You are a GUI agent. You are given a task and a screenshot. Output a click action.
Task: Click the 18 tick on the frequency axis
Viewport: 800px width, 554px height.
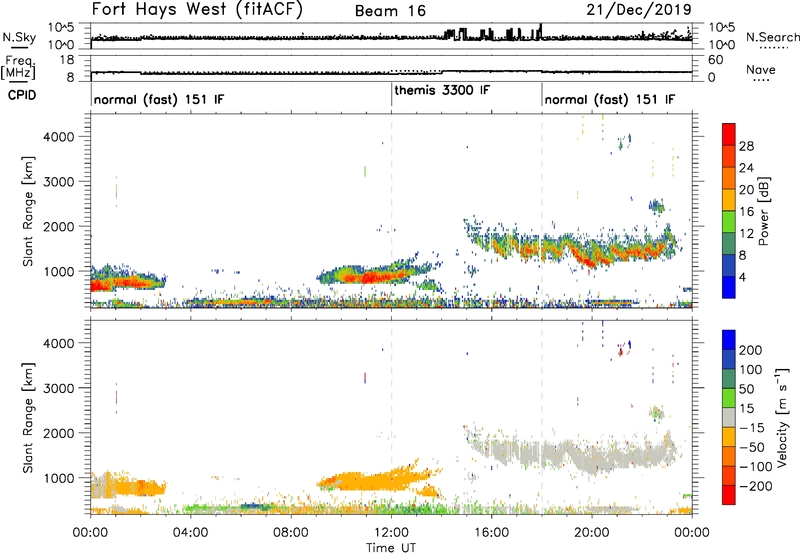(67, 60)
